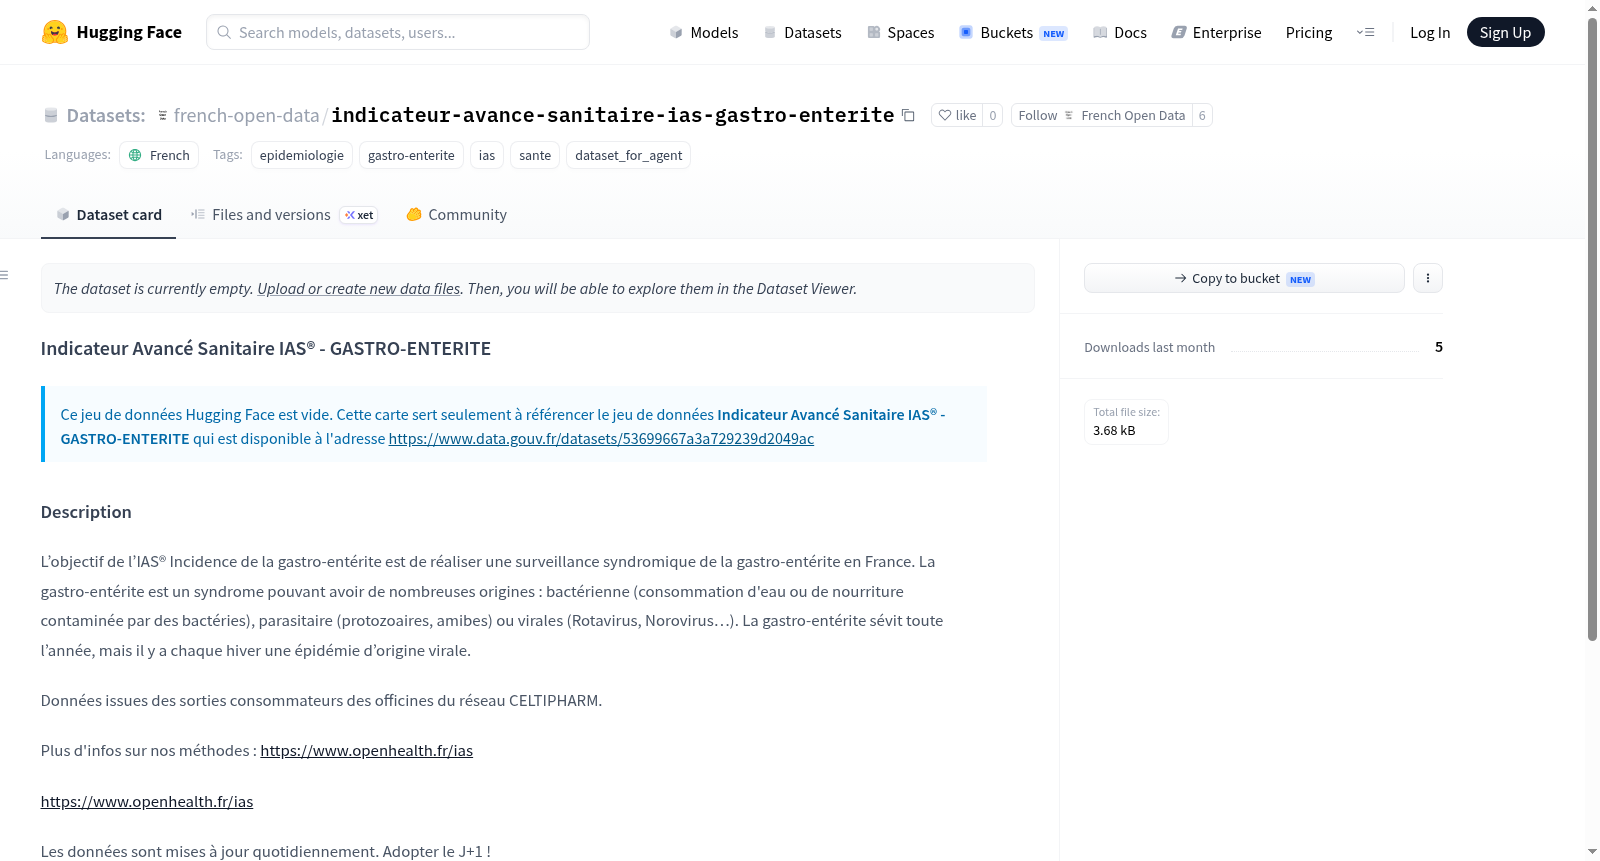
Task: Click the Description heading
Action: click(86, 512)
